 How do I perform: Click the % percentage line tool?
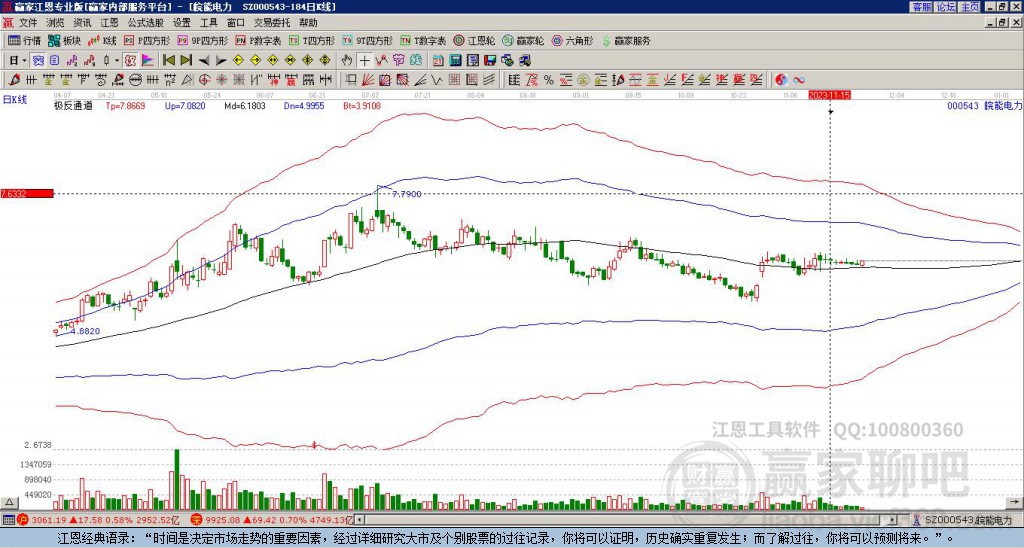tap(549, 80)
